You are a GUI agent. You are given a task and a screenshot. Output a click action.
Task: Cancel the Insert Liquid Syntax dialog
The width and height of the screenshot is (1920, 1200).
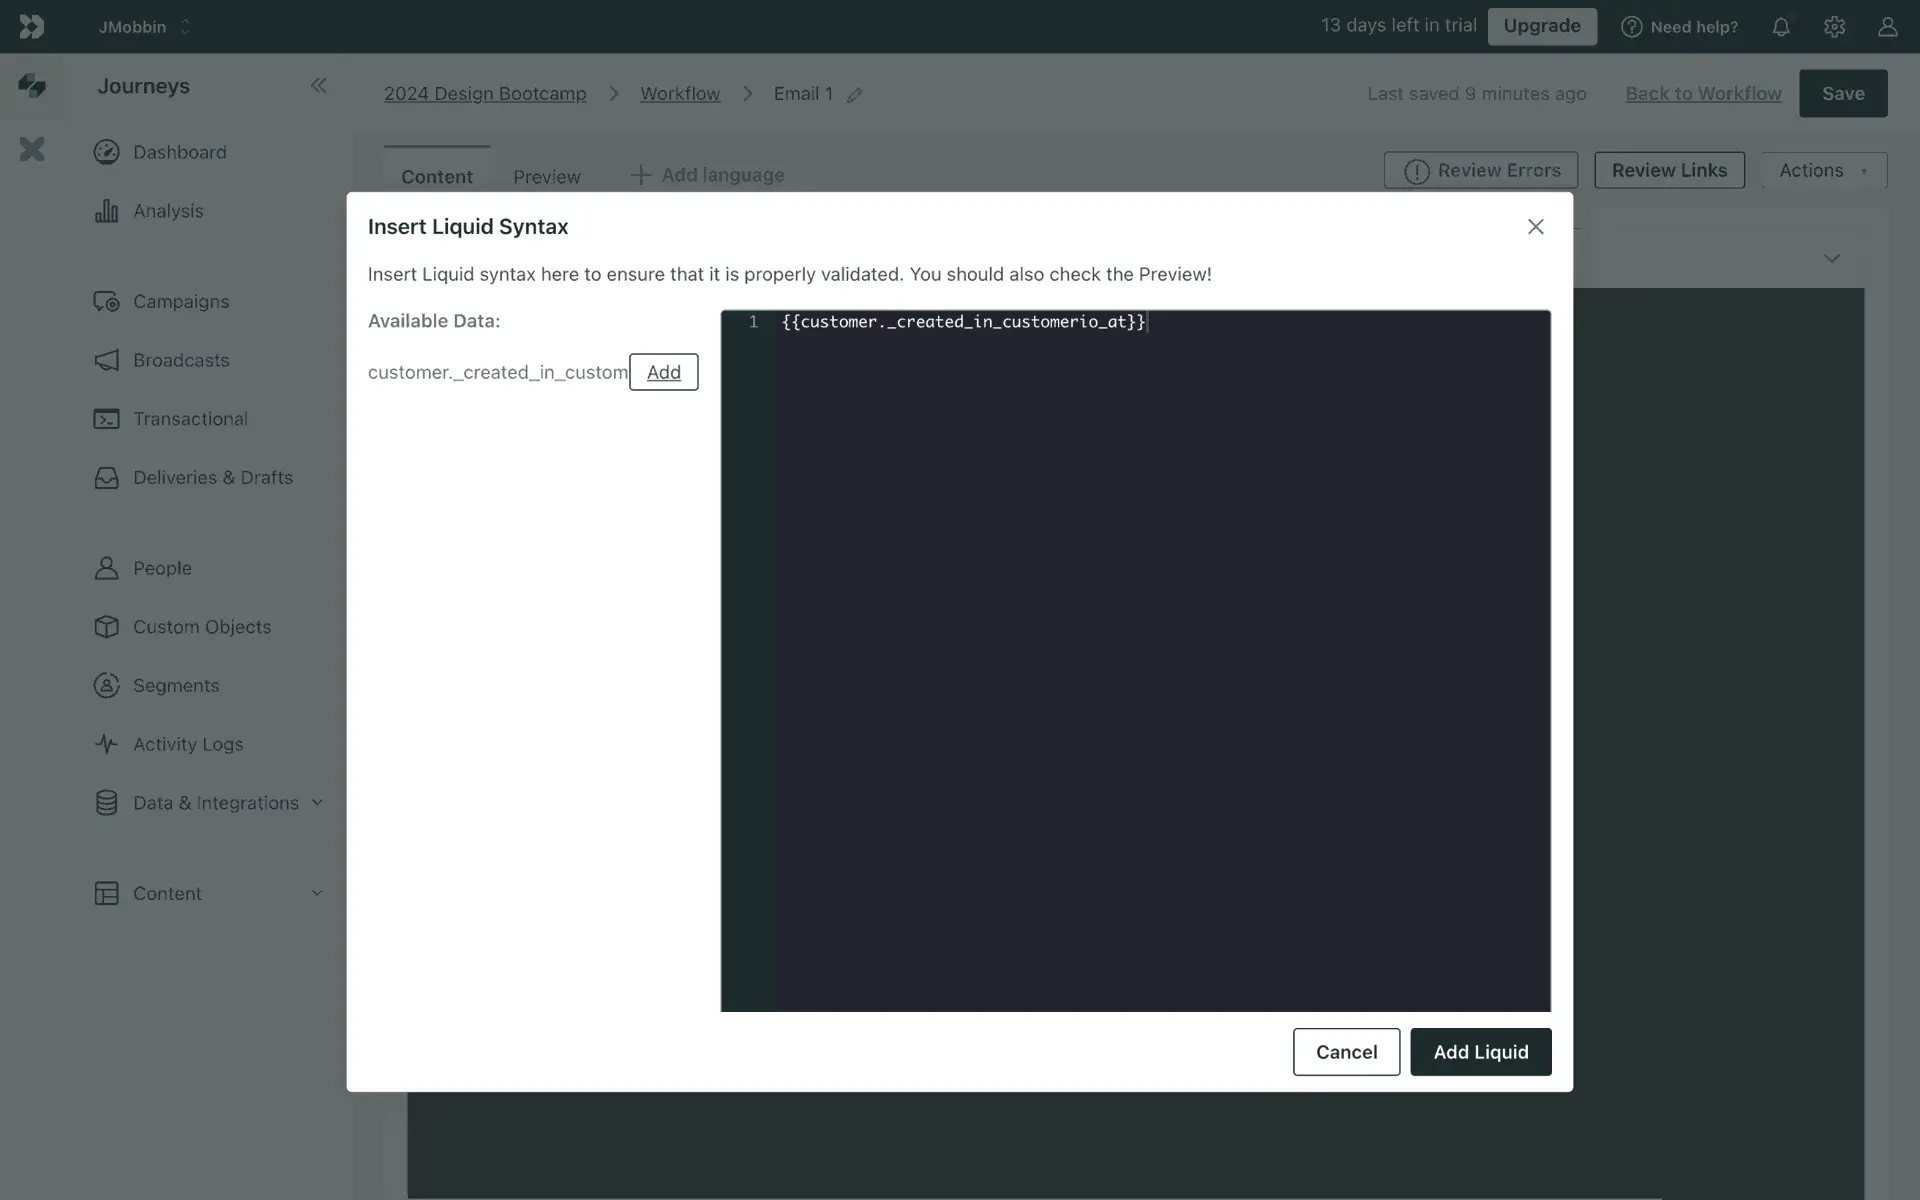[x=1346, y=1052]
